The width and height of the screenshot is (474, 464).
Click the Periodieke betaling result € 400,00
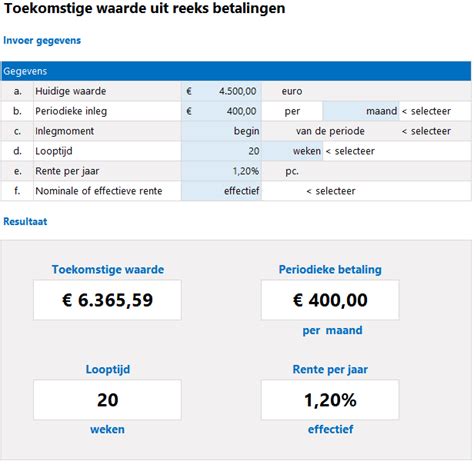pyautogui.click(x=330, y=300)
